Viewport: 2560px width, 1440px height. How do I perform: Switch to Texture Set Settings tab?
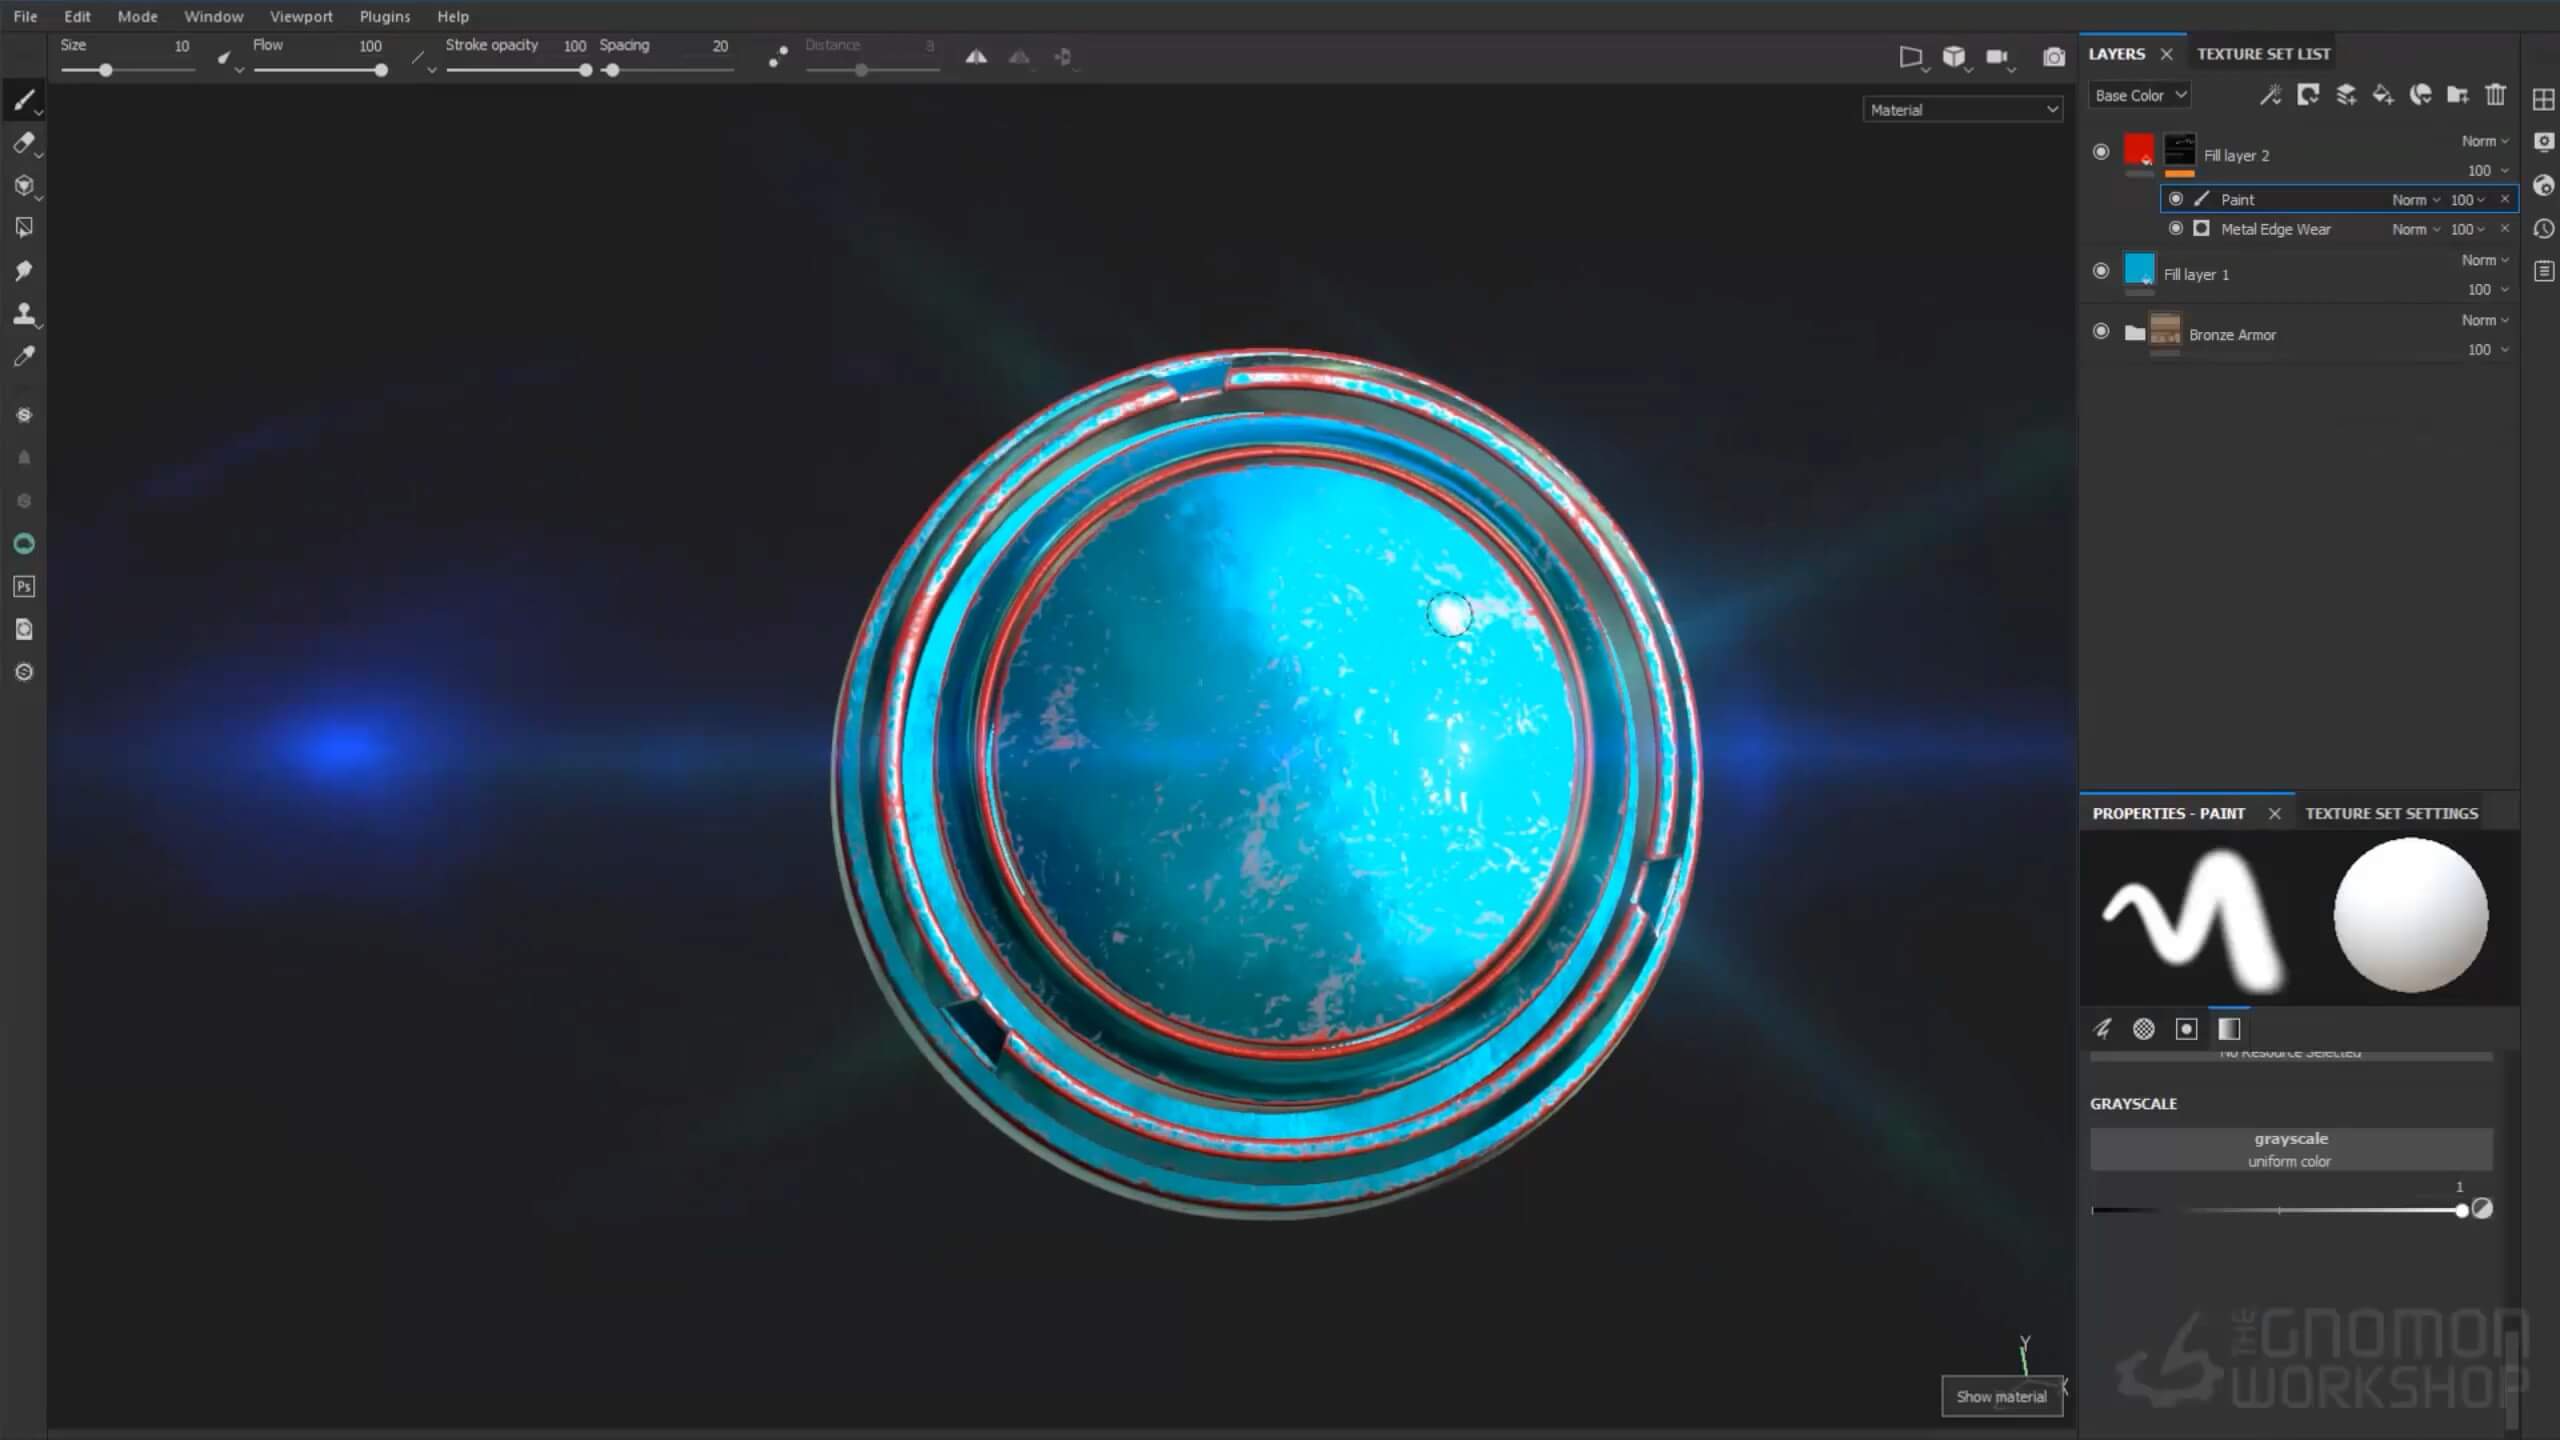2391,814
